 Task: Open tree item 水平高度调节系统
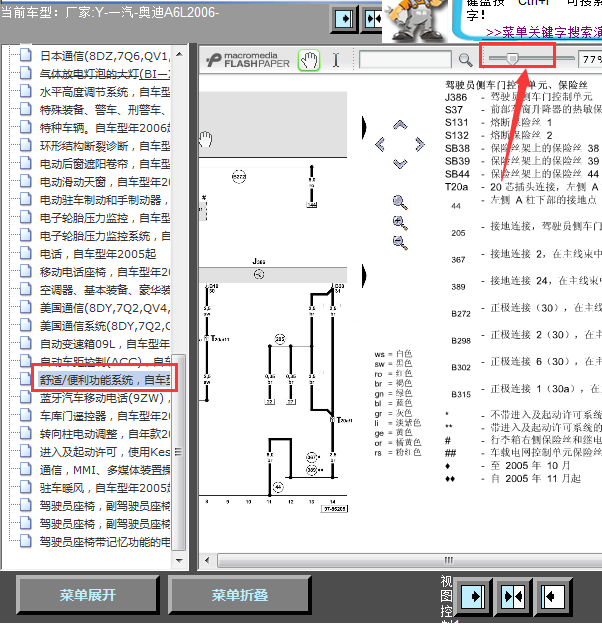[x=105, y=92]
